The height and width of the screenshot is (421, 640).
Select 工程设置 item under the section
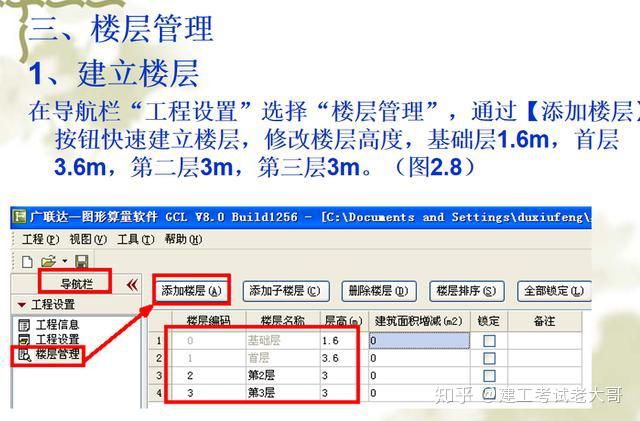pyautogui.click(x=57, y=339)
